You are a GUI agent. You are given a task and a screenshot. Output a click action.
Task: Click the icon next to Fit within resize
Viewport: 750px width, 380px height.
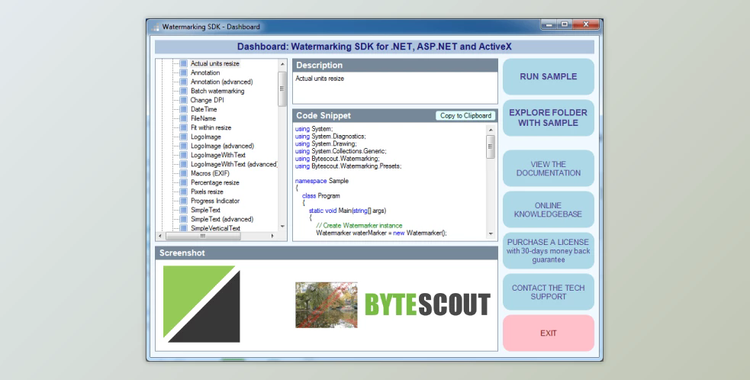click(x=183, y=128)
